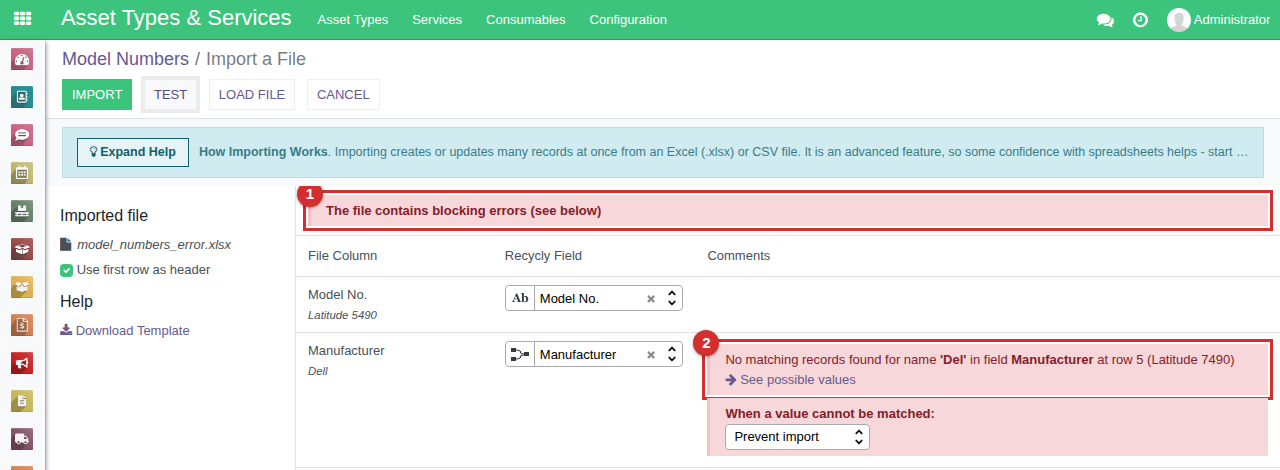The width and height of the screenshot is (1280, 470).
Task: Click the Administrator avatar picture
Action: point(1179,20)
